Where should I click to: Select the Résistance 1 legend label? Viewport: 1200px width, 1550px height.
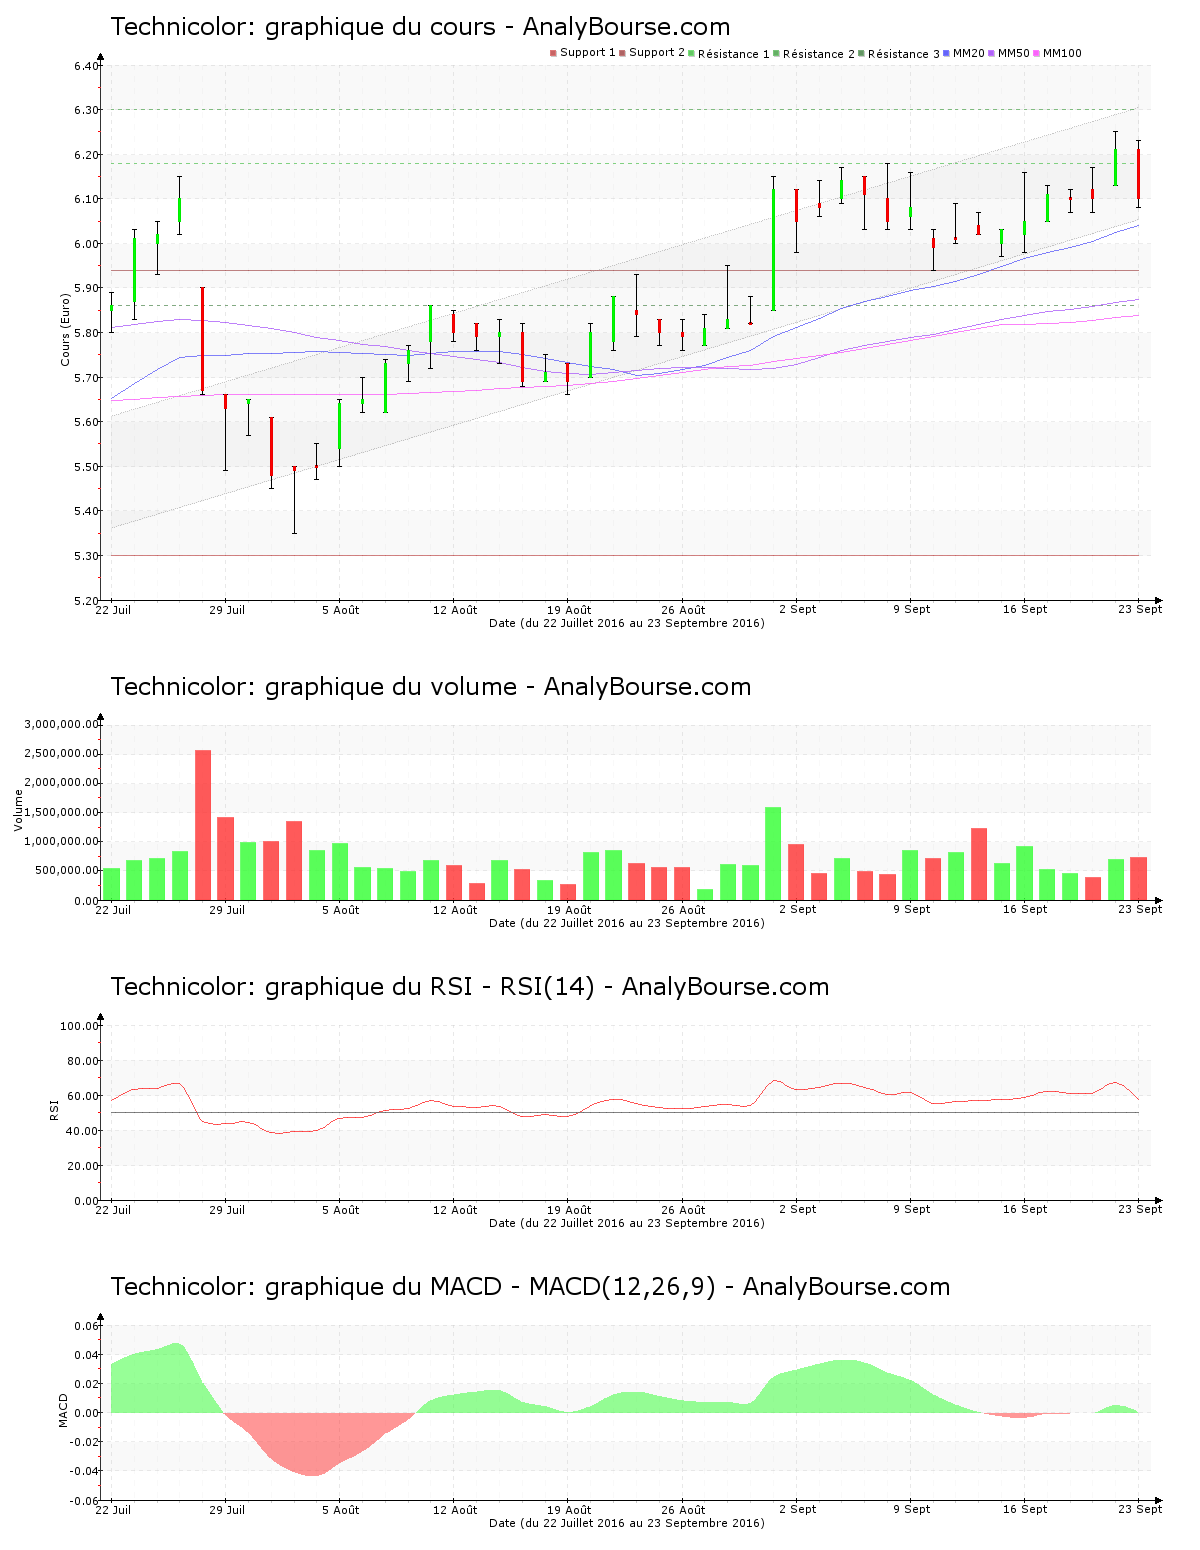coord(734,54)
